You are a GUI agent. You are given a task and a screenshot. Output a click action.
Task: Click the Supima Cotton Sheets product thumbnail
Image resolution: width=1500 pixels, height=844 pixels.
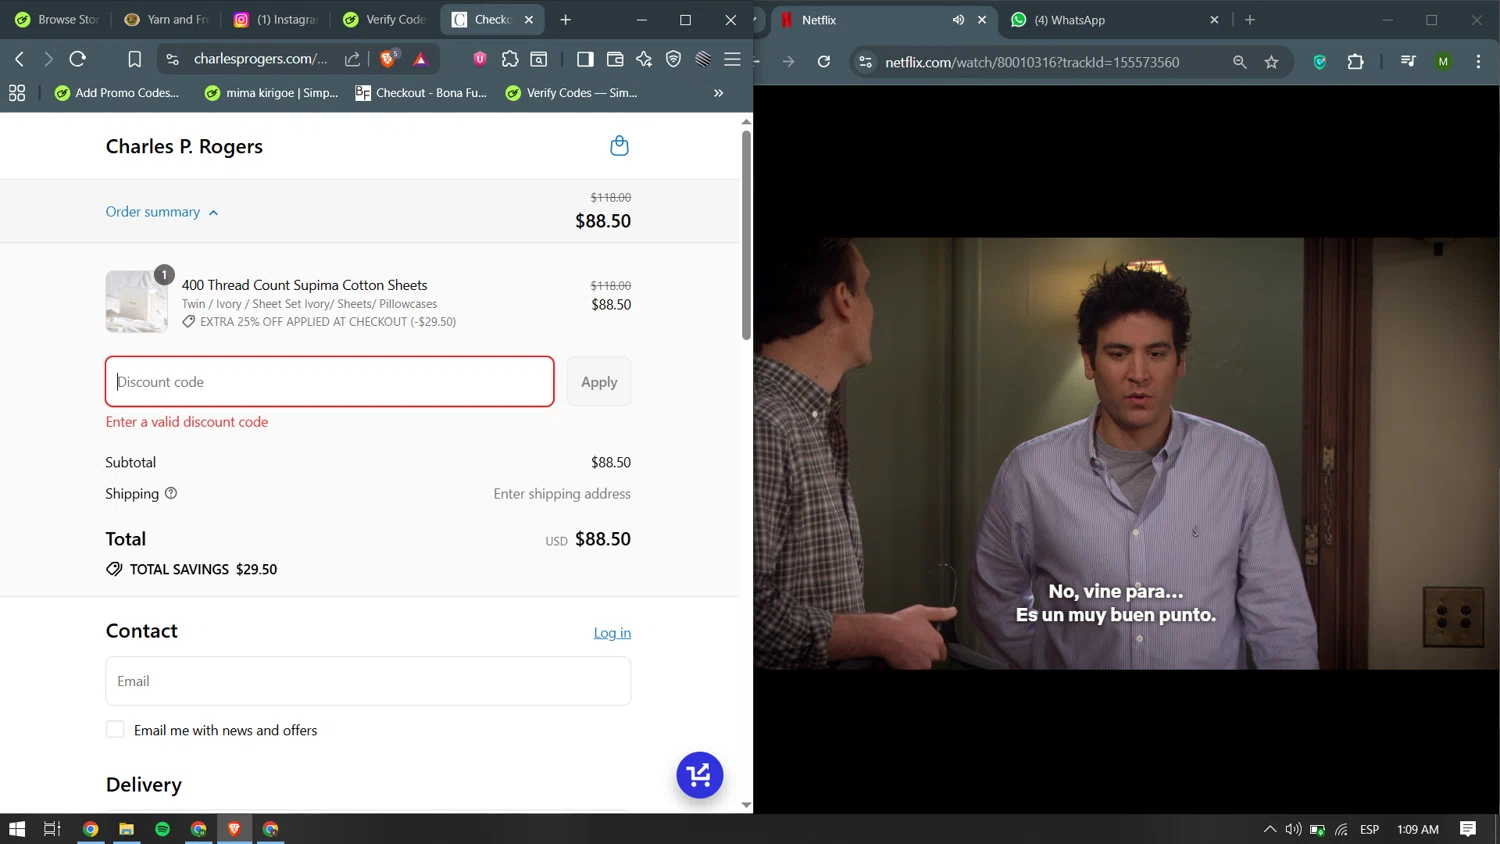[x=137, y=301]
